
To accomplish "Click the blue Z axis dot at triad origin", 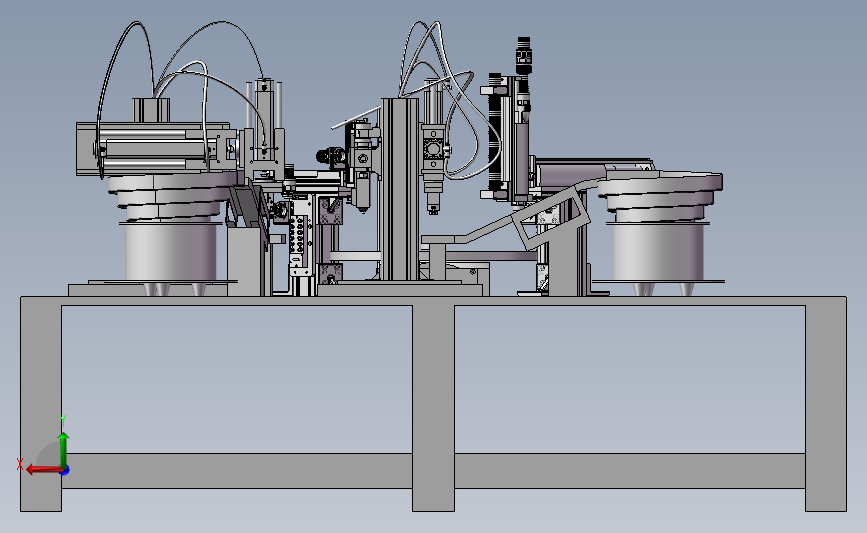I will [65, 471].
